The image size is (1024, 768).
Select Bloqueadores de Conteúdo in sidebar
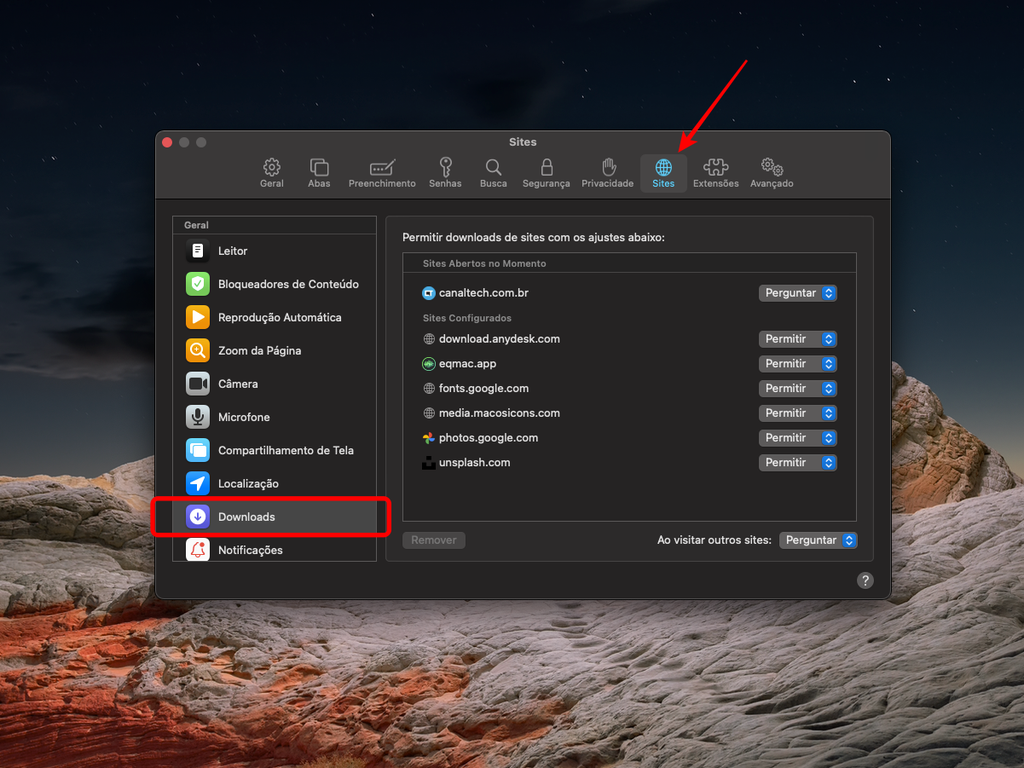pos(274,284)
